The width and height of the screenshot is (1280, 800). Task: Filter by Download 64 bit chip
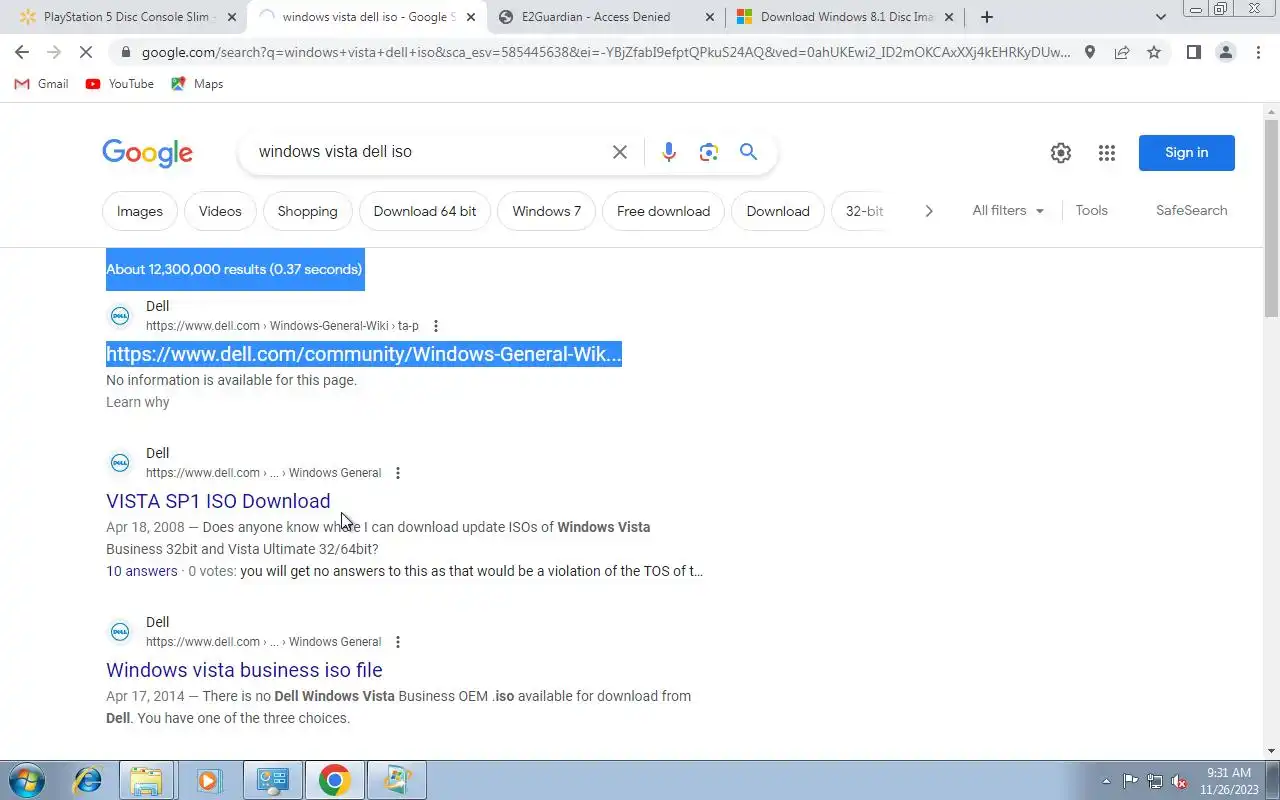coord(425,211)
